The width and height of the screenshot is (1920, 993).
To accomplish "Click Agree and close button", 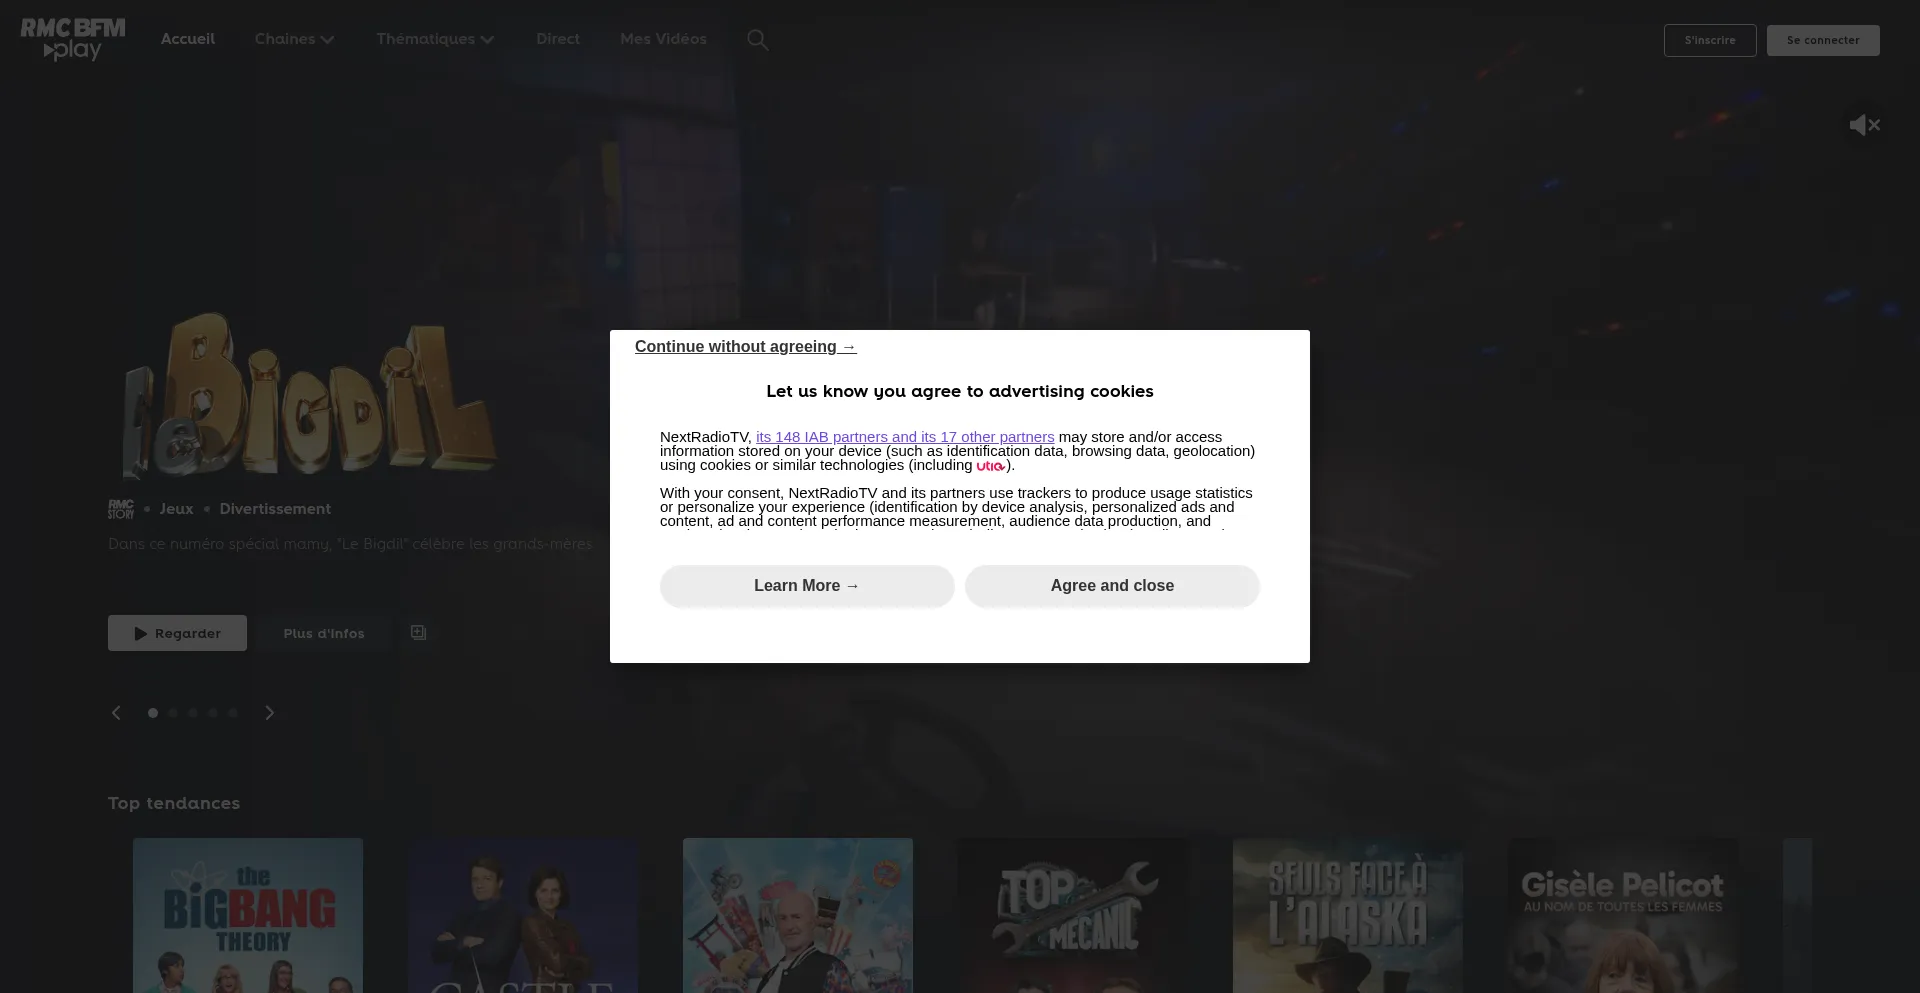I will point(1112,586).
